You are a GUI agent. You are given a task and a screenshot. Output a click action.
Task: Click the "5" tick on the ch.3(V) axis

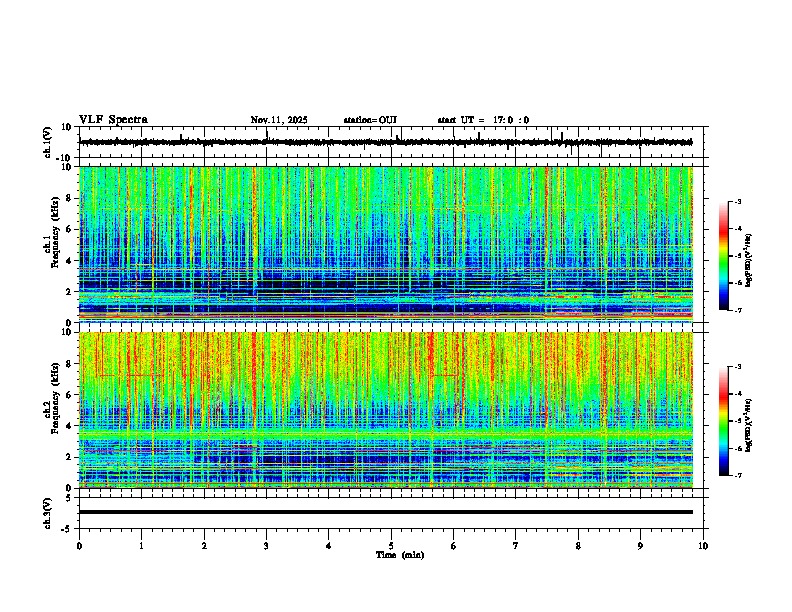point(70,497)
